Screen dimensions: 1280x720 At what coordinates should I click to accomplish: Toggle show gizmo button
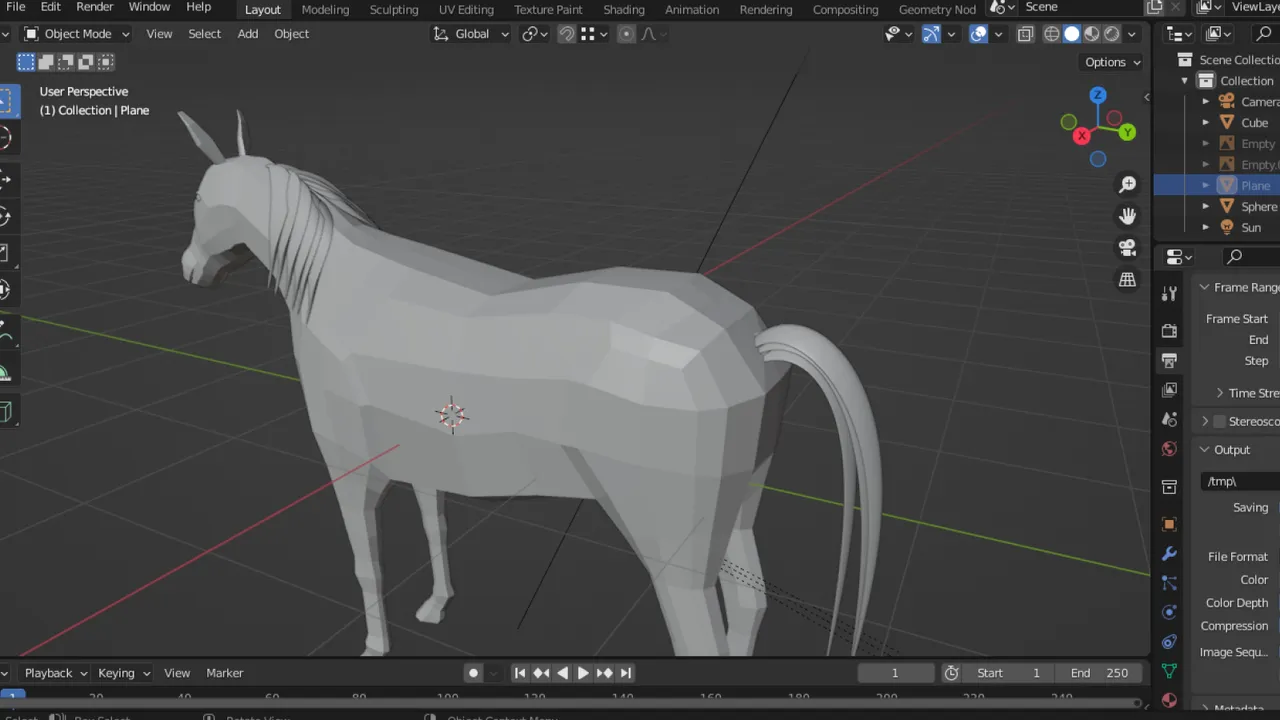click(931, 34)
